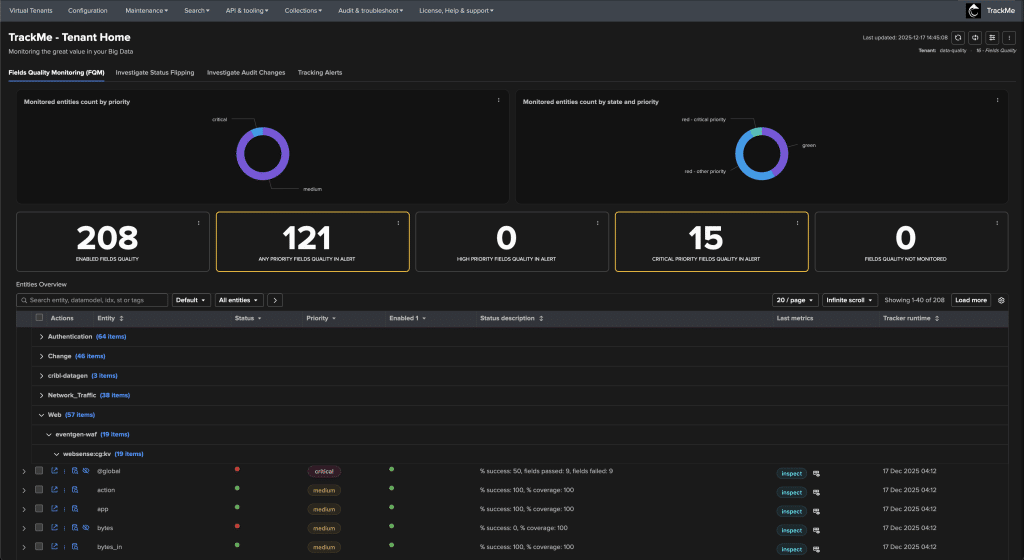Tick the checkbox for the bytes_in row
This screenshot has height=560, width=1024.
pyautogui.click(x=39, y=547)
